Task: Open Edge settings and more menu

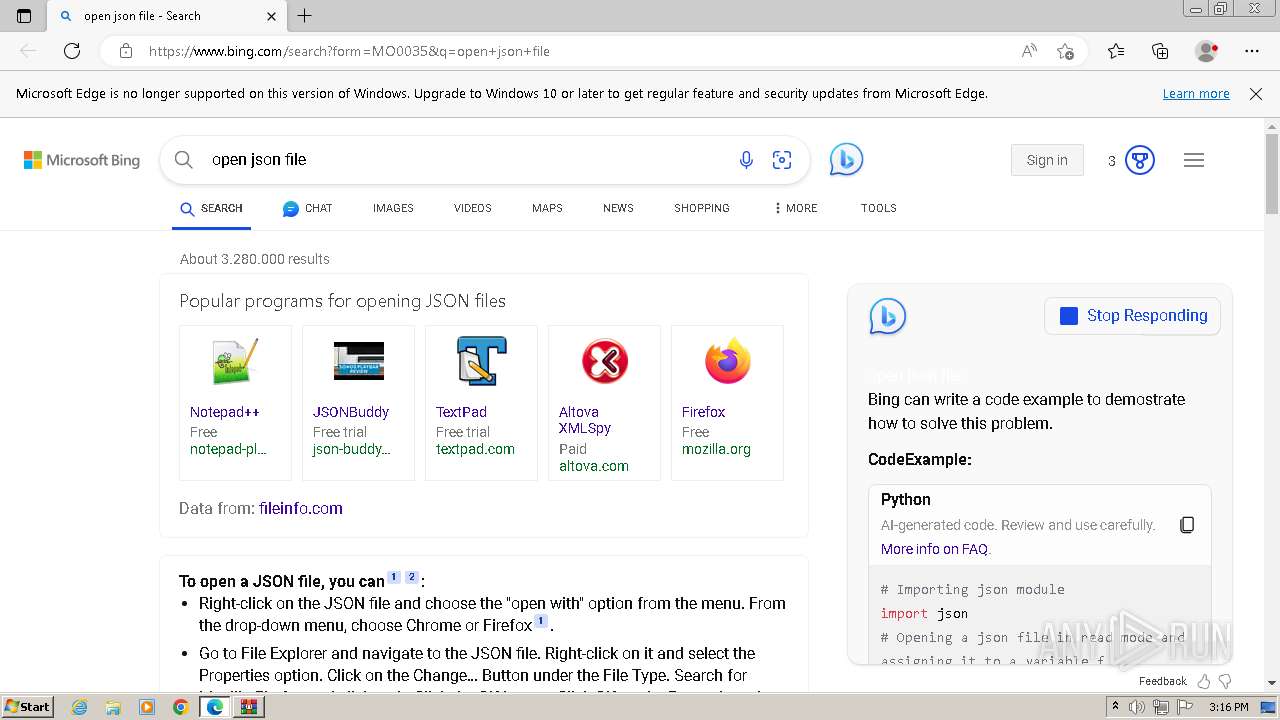Action: pyautogui.click(x=1252, y=51)
